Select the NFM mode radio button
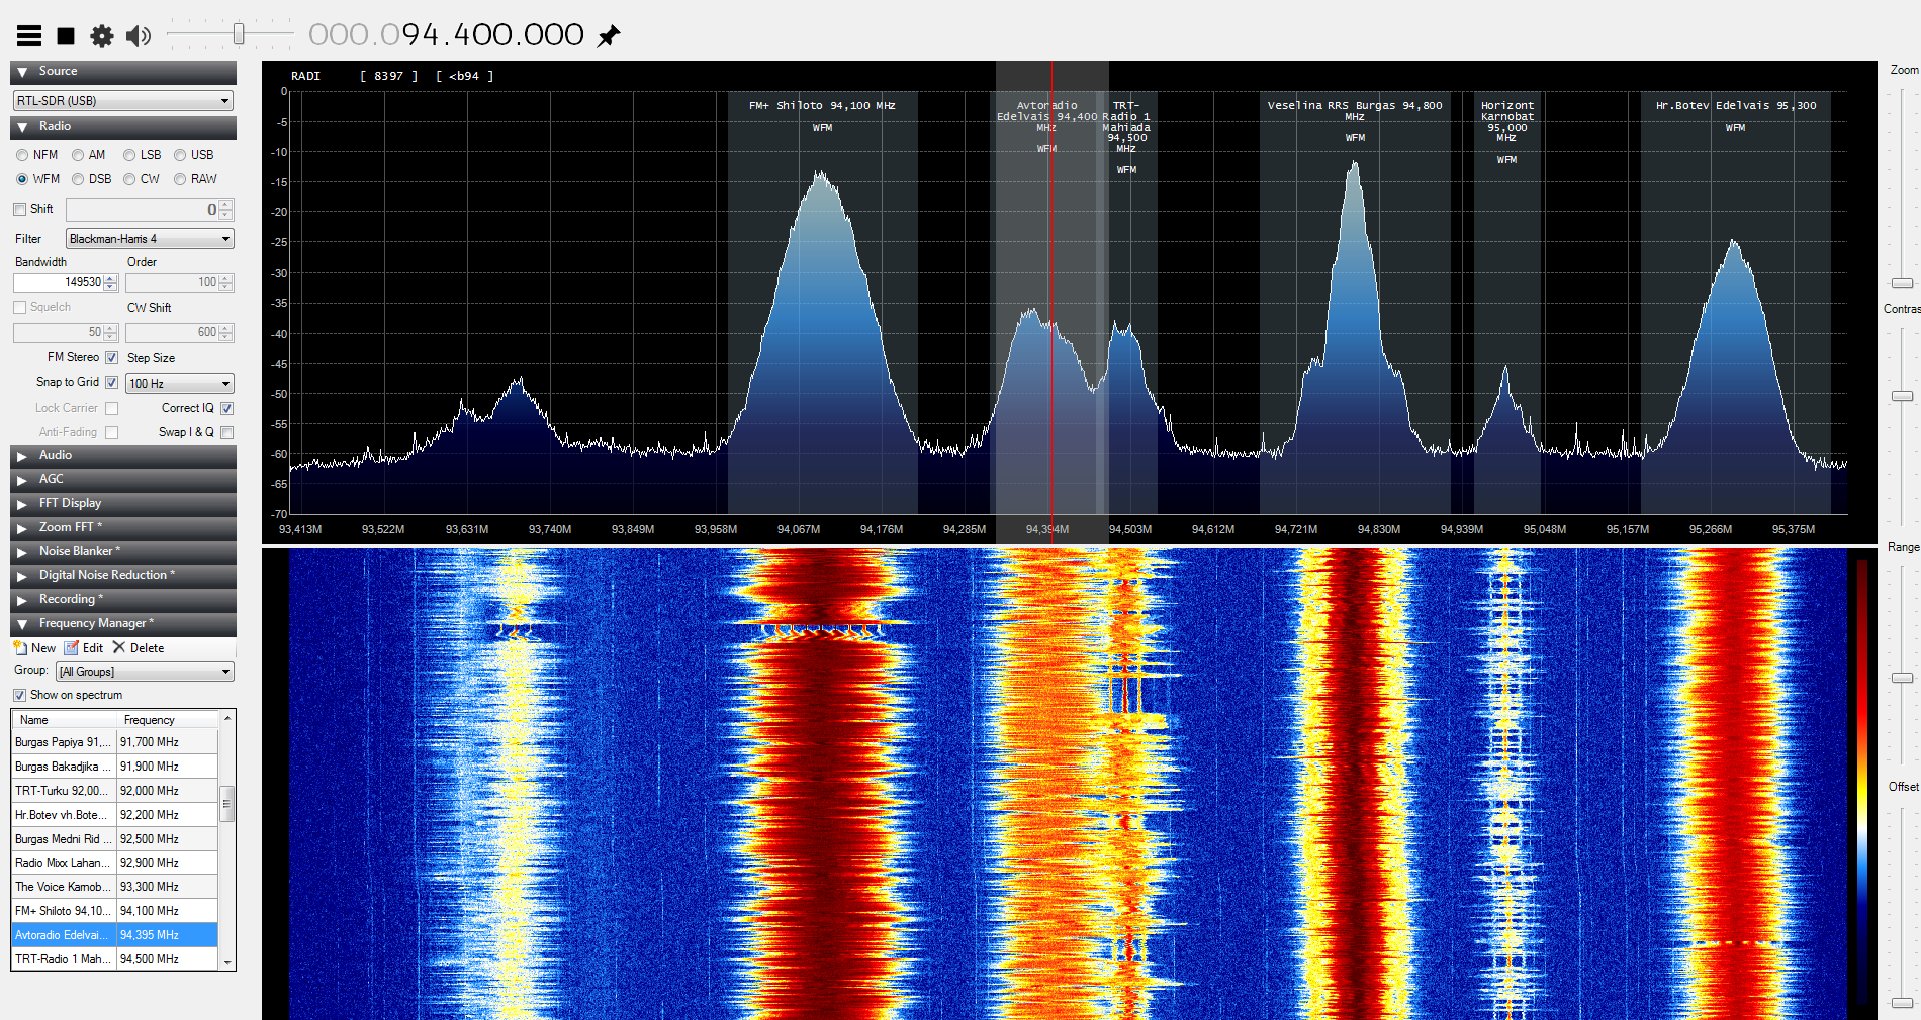The width and height of the screenshot is (1921, 1020). click(22, 155)
